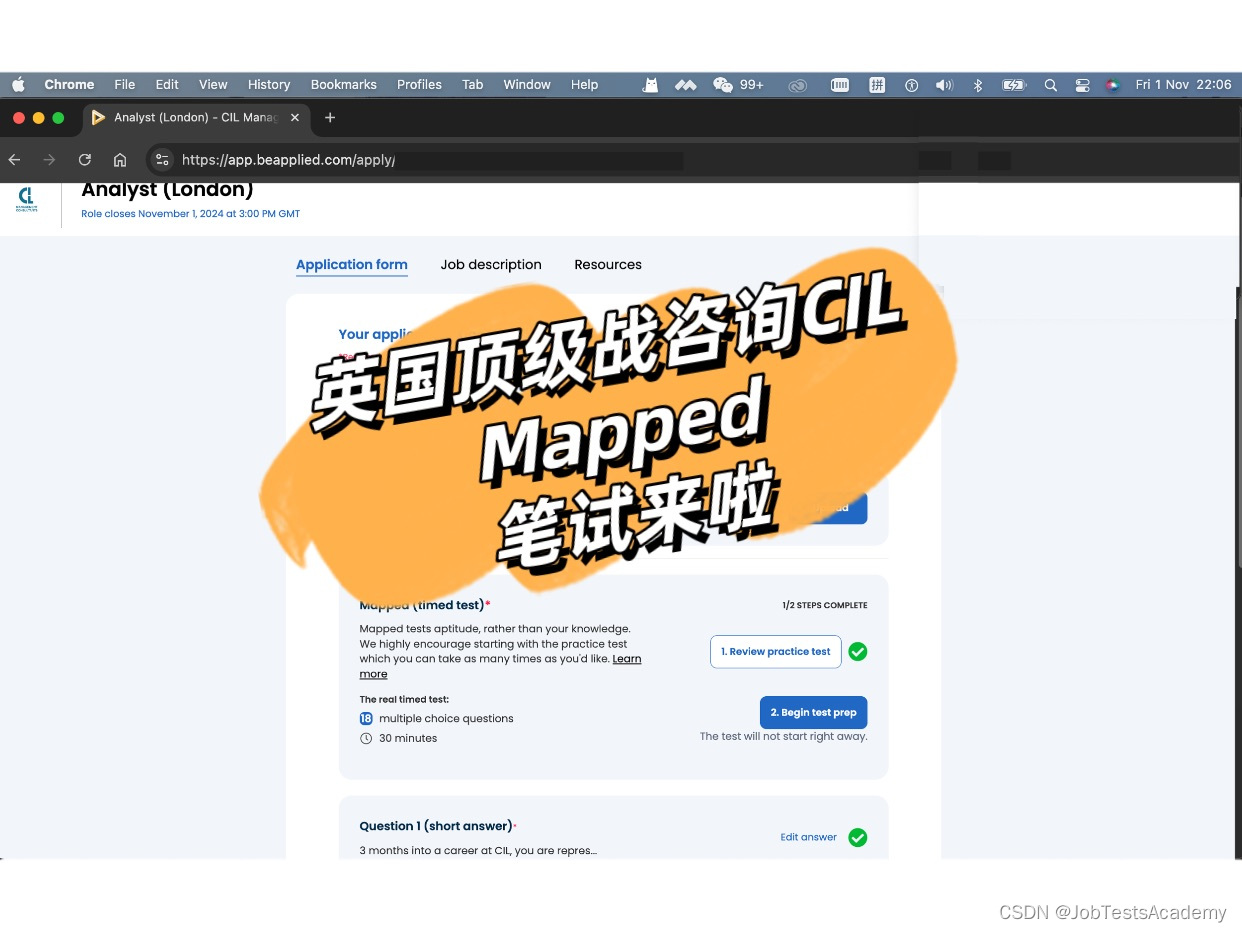Click the Mapped (timed test) heading

pyautogui.click(x=424, y=605)
